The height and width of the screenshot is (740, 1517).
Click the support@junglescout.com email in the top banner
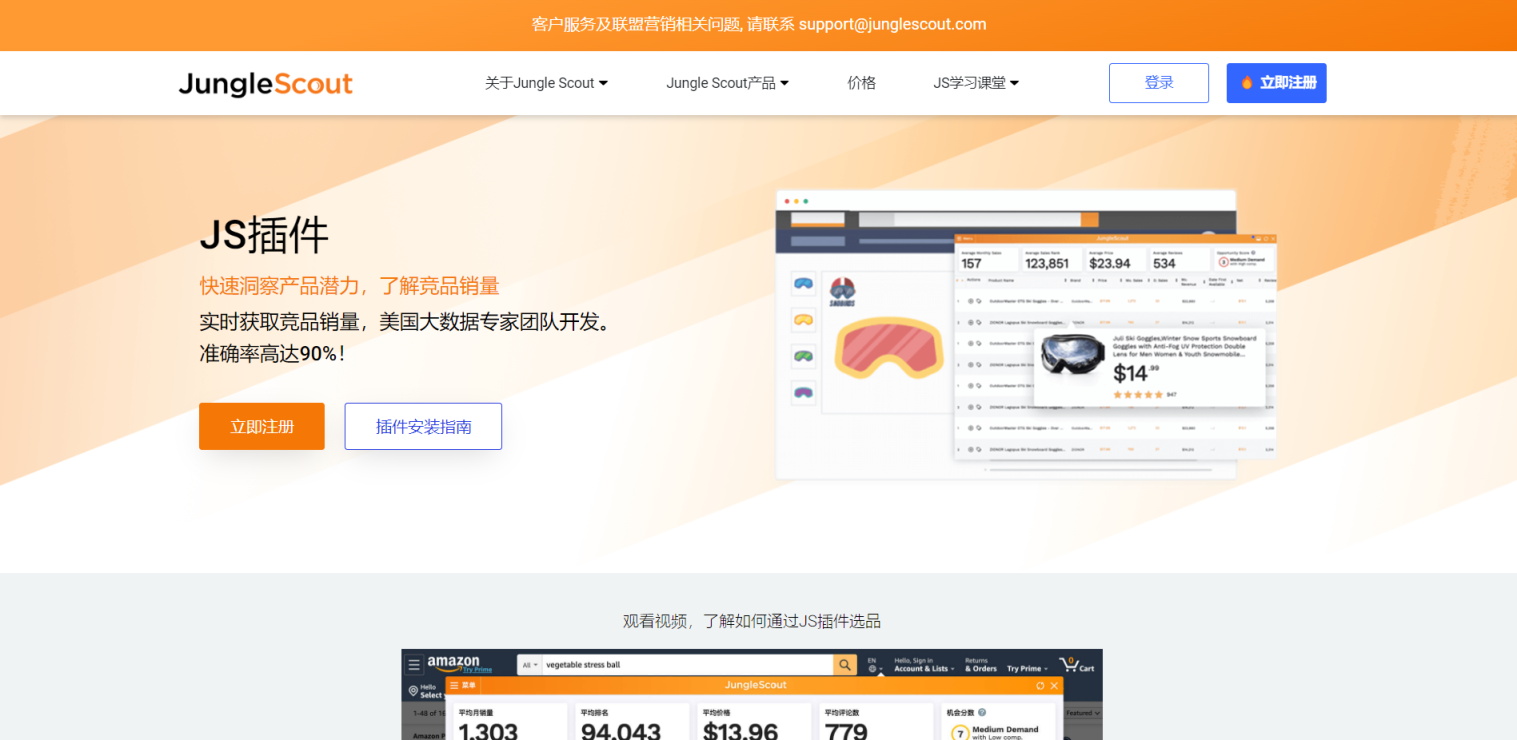(892, 24)
